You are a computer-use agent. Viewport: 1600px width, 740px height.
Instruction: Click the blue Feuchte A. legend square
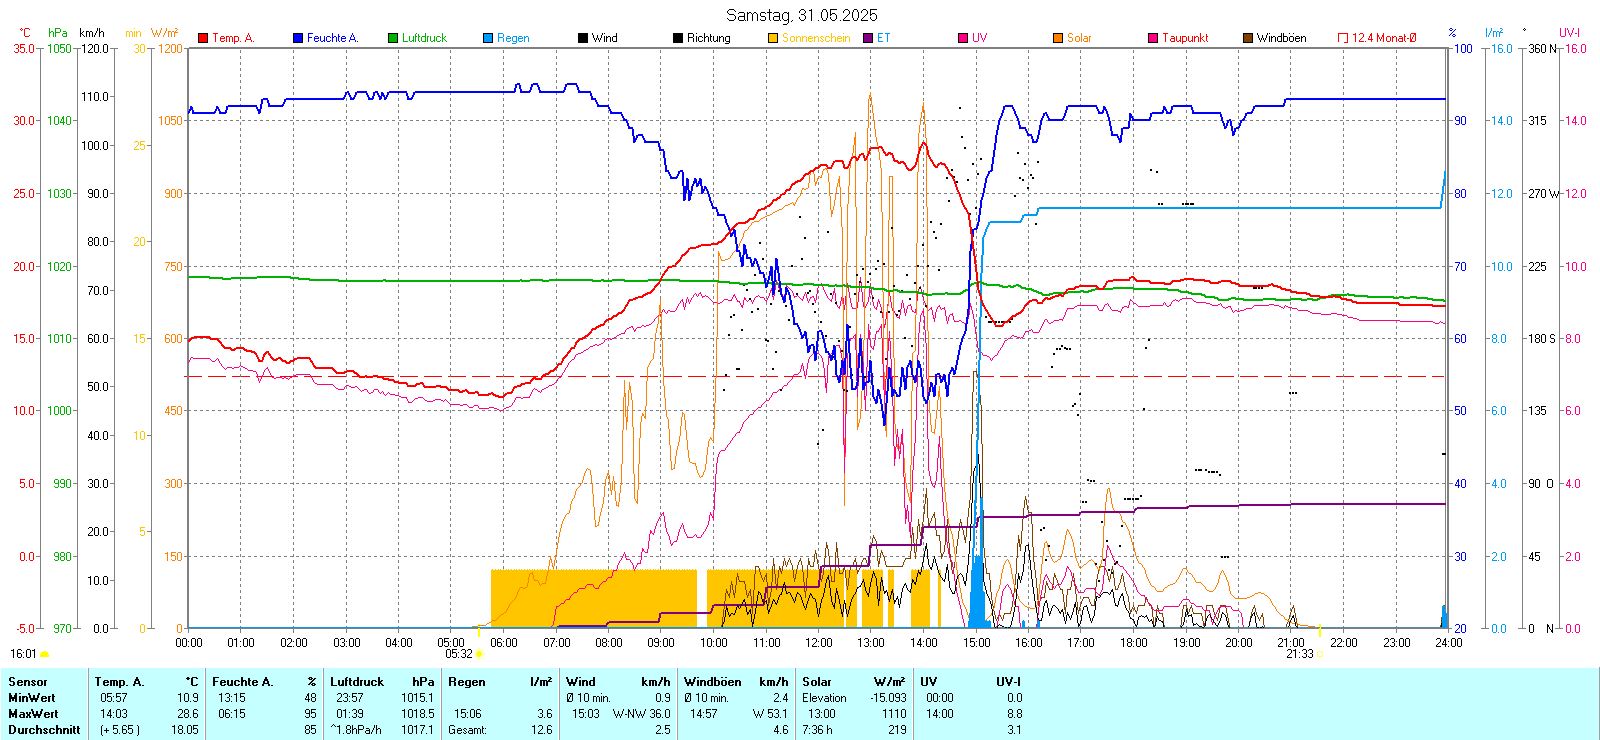[298, 38]
